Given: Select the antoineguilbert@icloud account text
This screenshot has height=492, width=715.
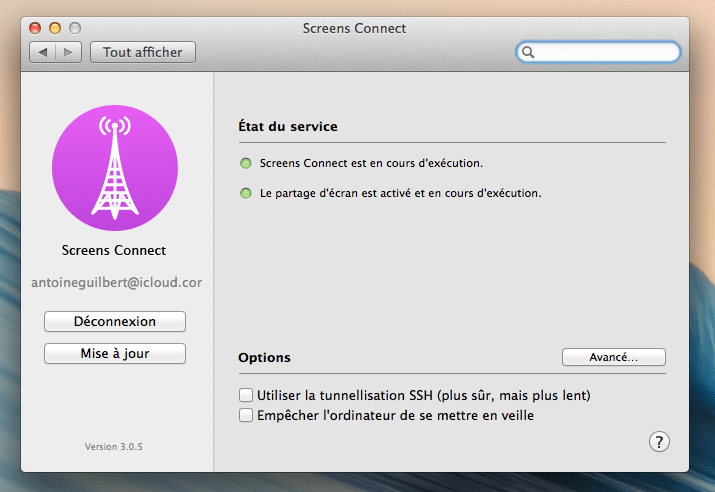Looking at the screenshot, I should [116, 283].
